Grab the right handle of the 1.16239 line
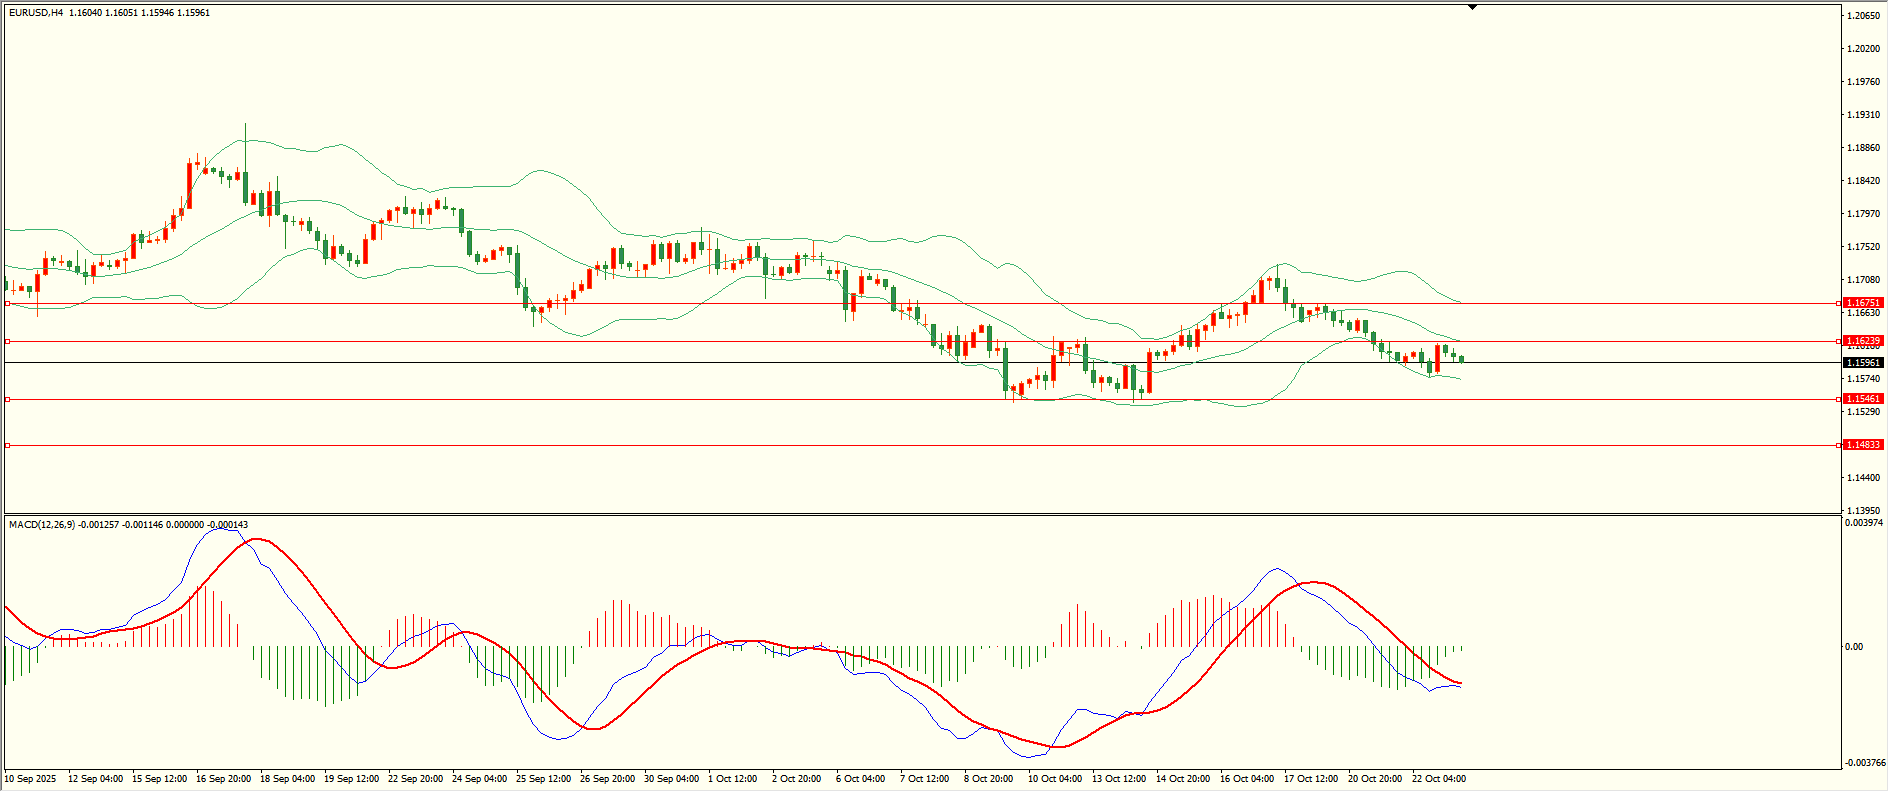This screenshot has height=792, width=1889. [1838, 341]
